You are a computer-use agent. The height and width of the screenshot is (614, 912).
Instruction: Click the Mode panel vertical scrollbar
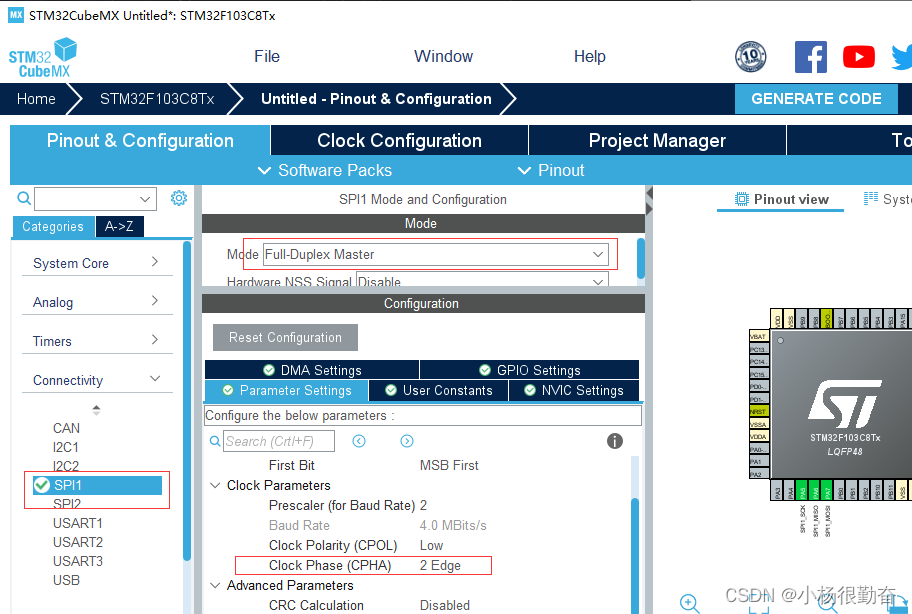pos(641,259)
